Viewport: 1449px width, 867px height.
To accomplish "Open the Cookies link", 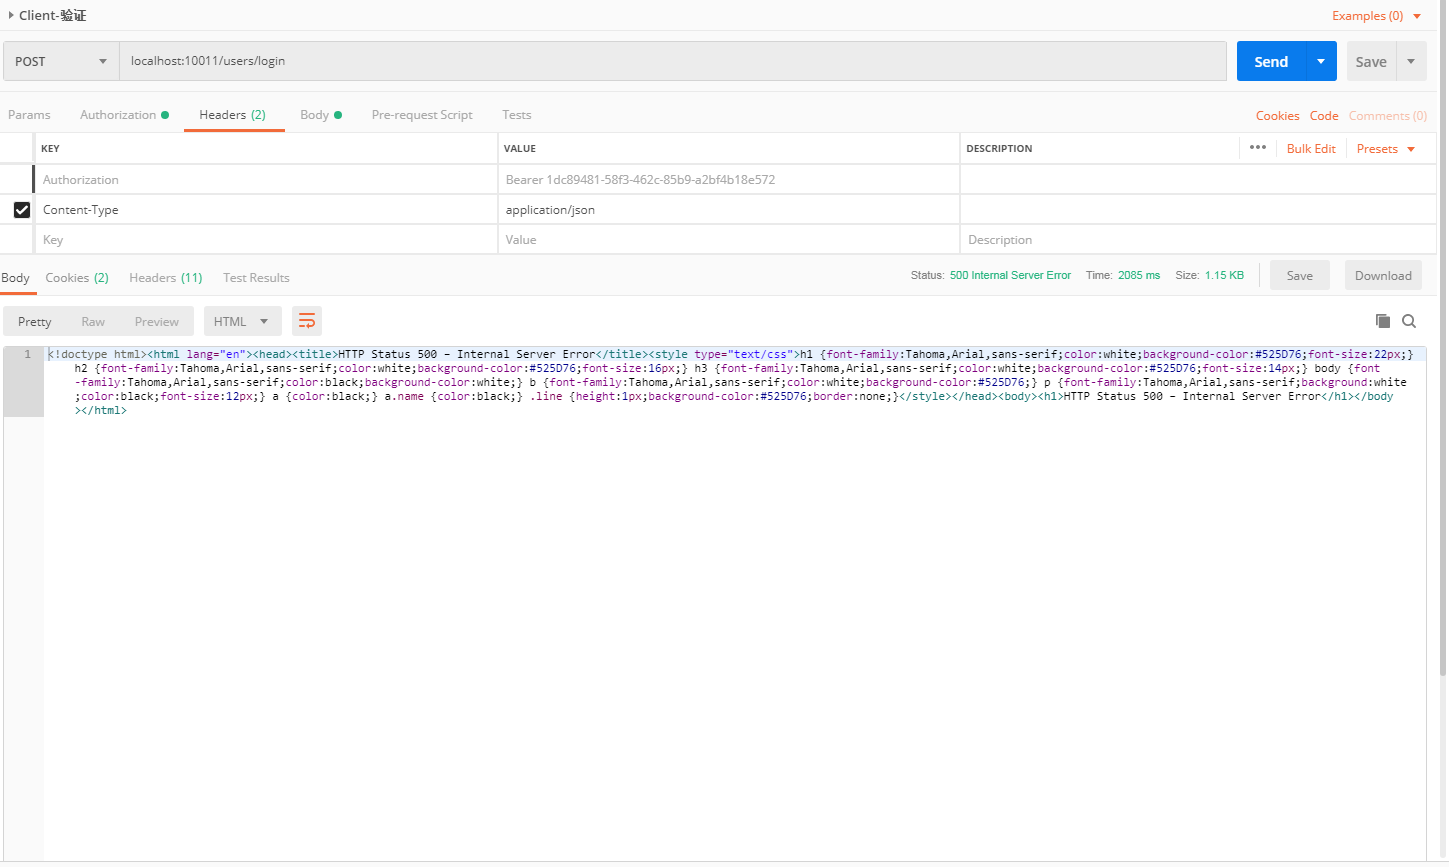I will tap(1278, 116).
